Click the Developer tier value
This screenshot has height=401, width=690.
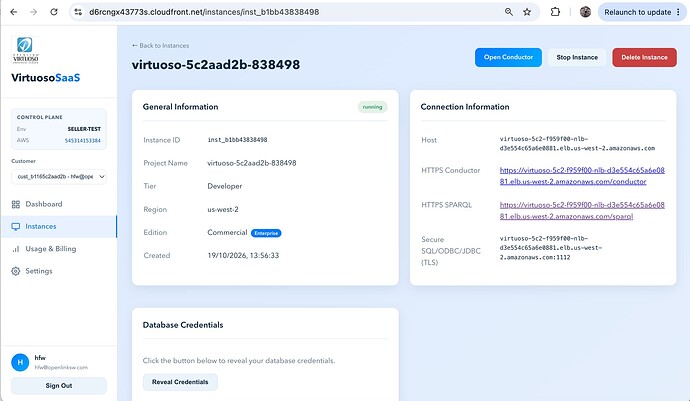coord(225,186)
